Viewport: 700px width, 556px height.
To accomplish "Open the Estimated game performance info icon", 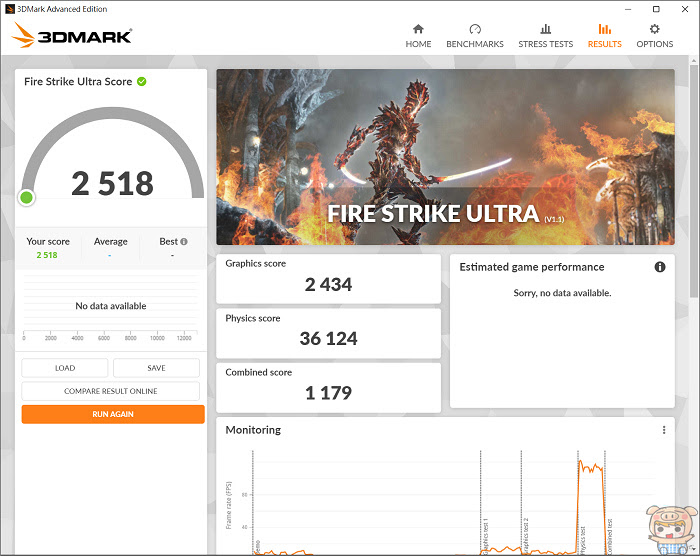I will [660, 267].
